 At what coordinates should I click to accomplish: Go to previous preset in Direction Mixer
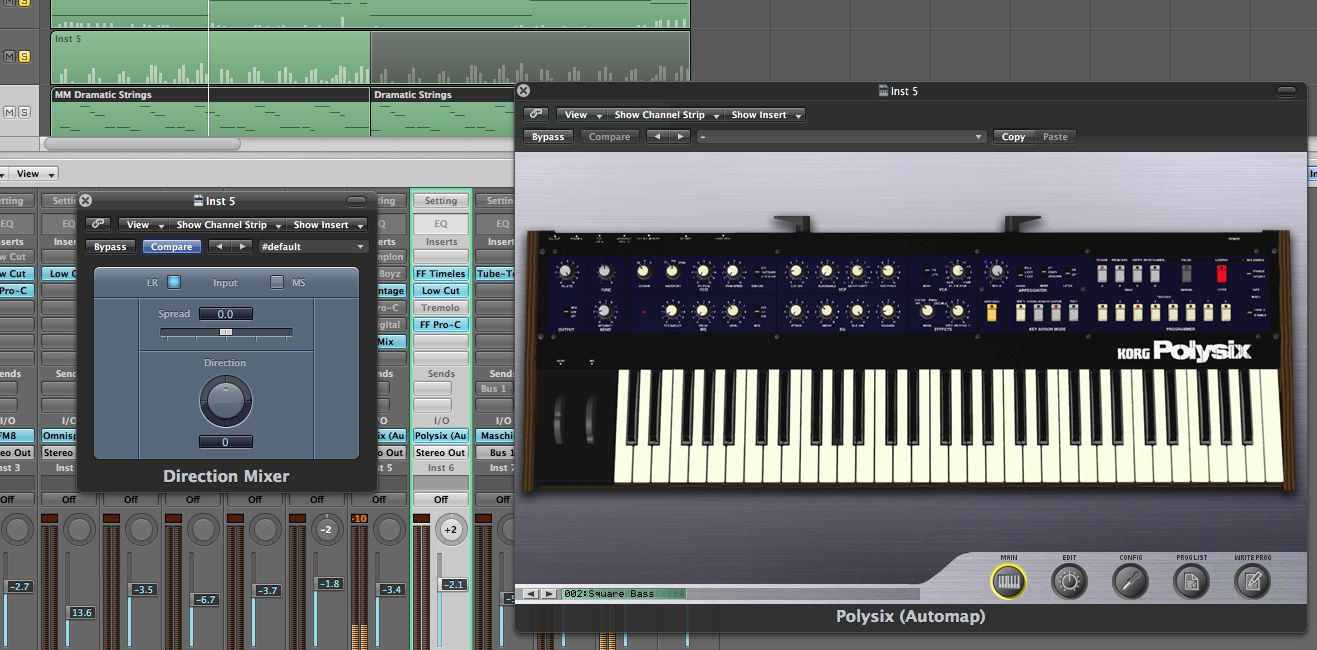218,247
